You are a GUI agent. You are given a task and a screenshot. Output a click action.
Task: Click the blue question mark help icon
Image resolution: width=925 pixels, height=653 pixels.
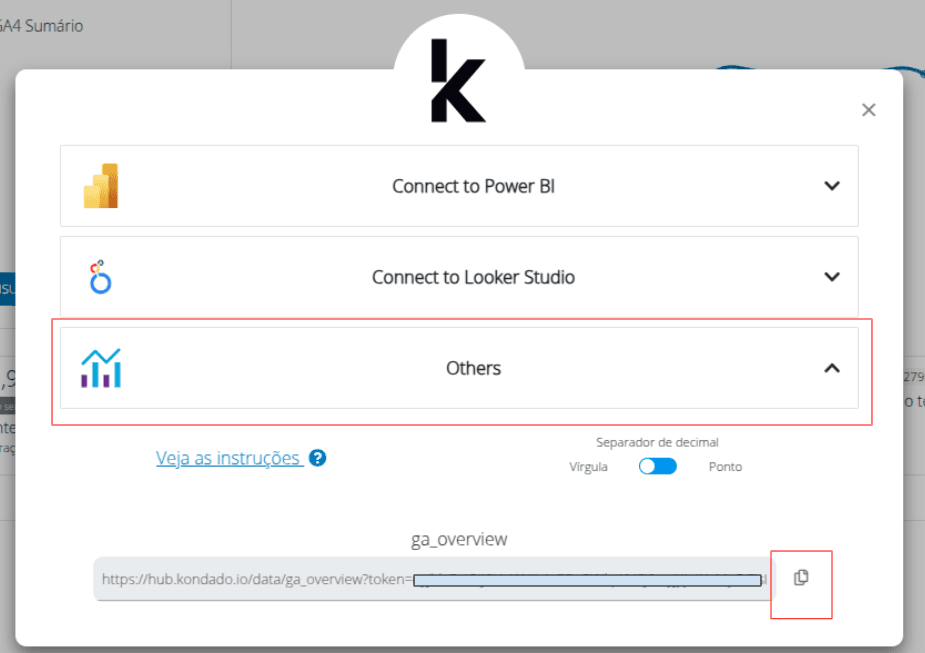tap(318, 458)
